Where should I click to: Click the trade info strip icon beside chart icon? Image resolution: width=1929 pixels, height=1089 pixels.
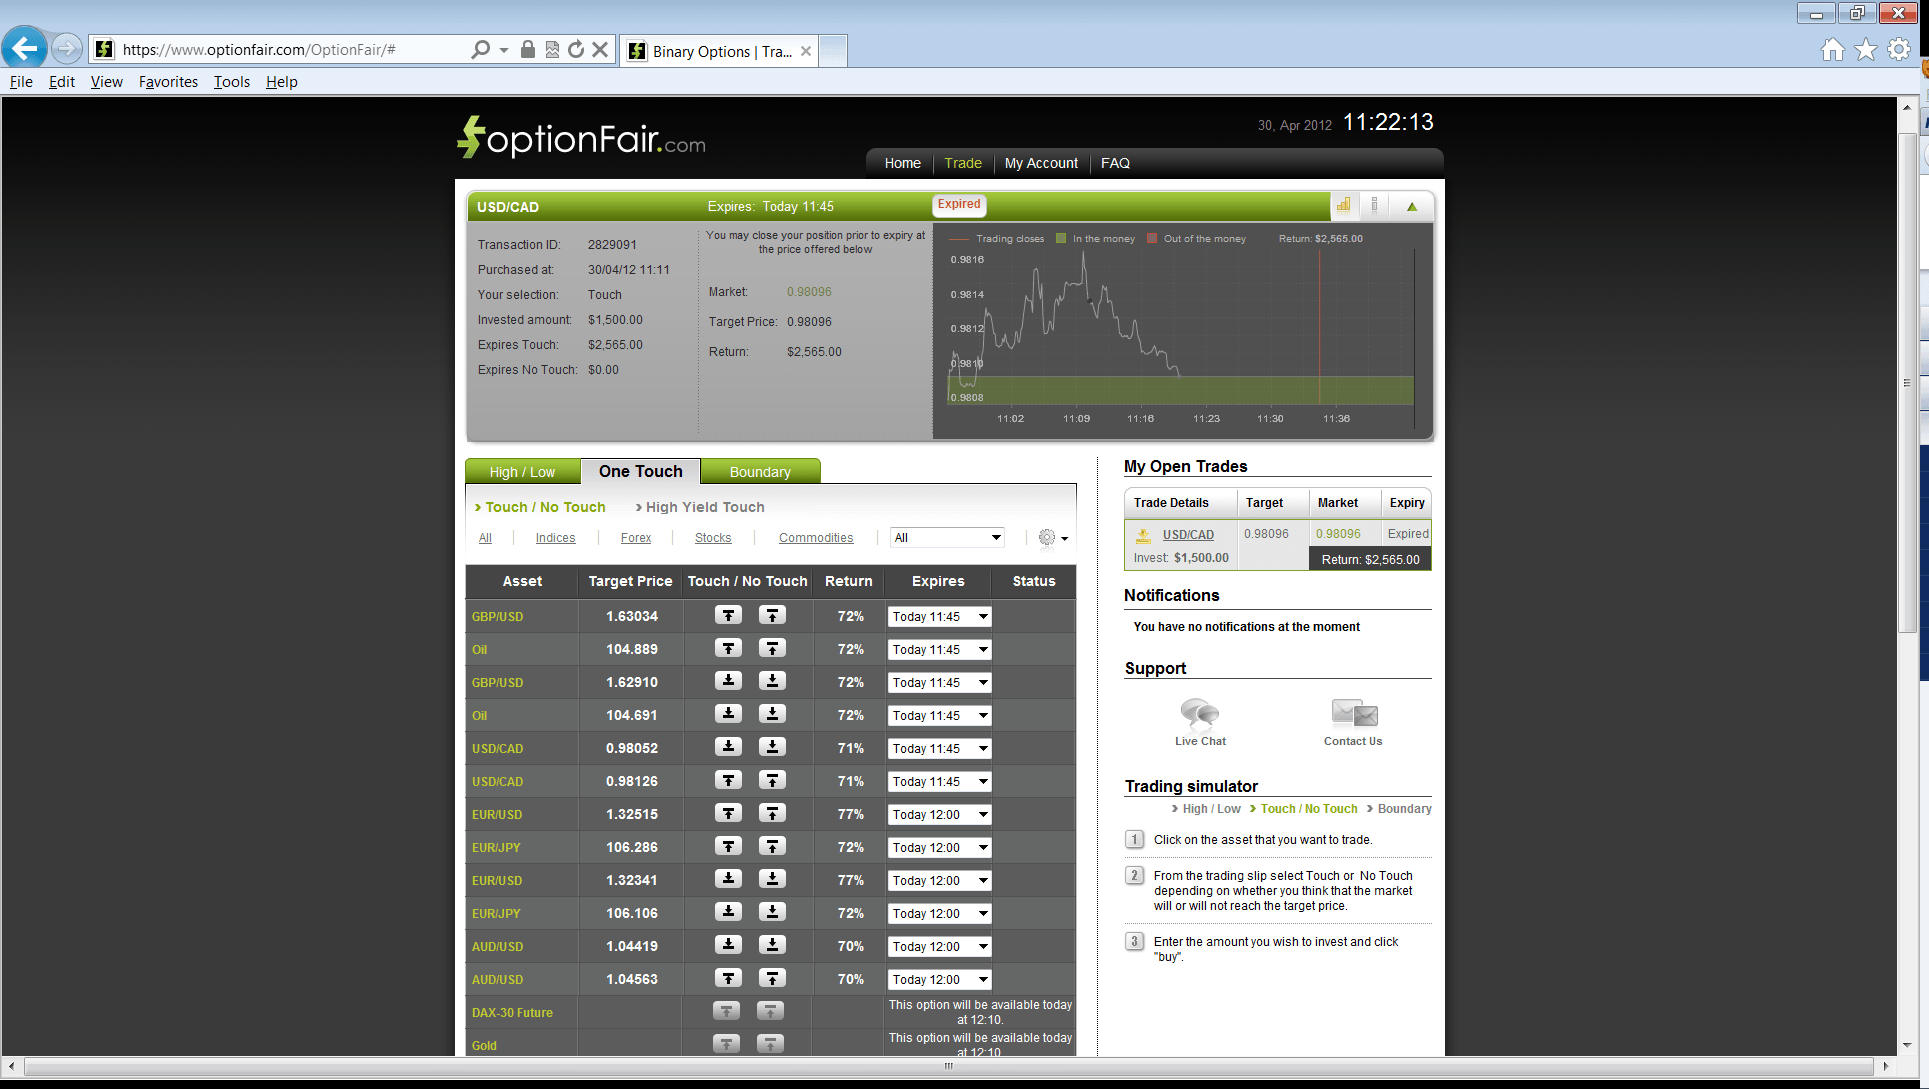point(1376,205)
